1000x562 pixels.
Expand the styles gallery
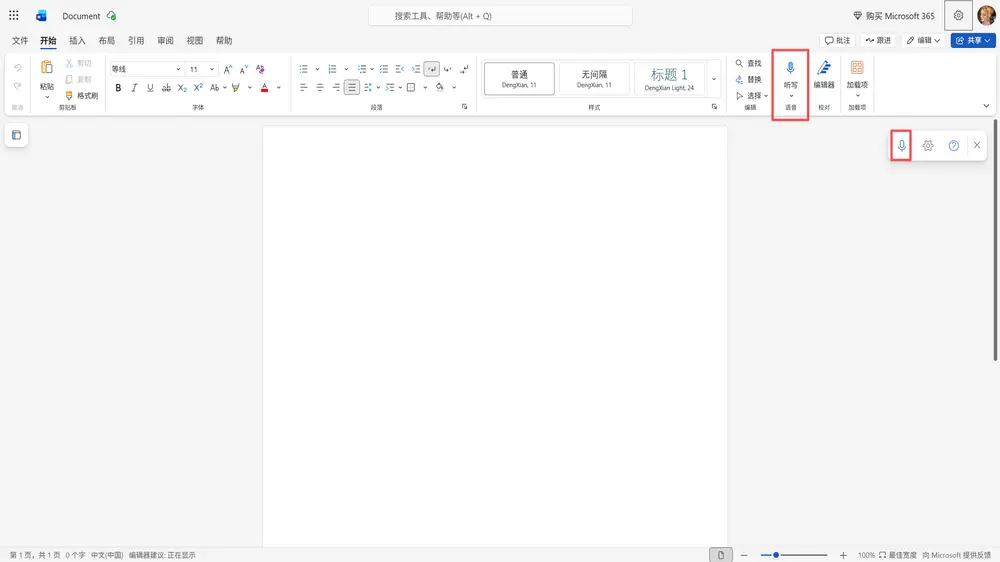(714, 79)
